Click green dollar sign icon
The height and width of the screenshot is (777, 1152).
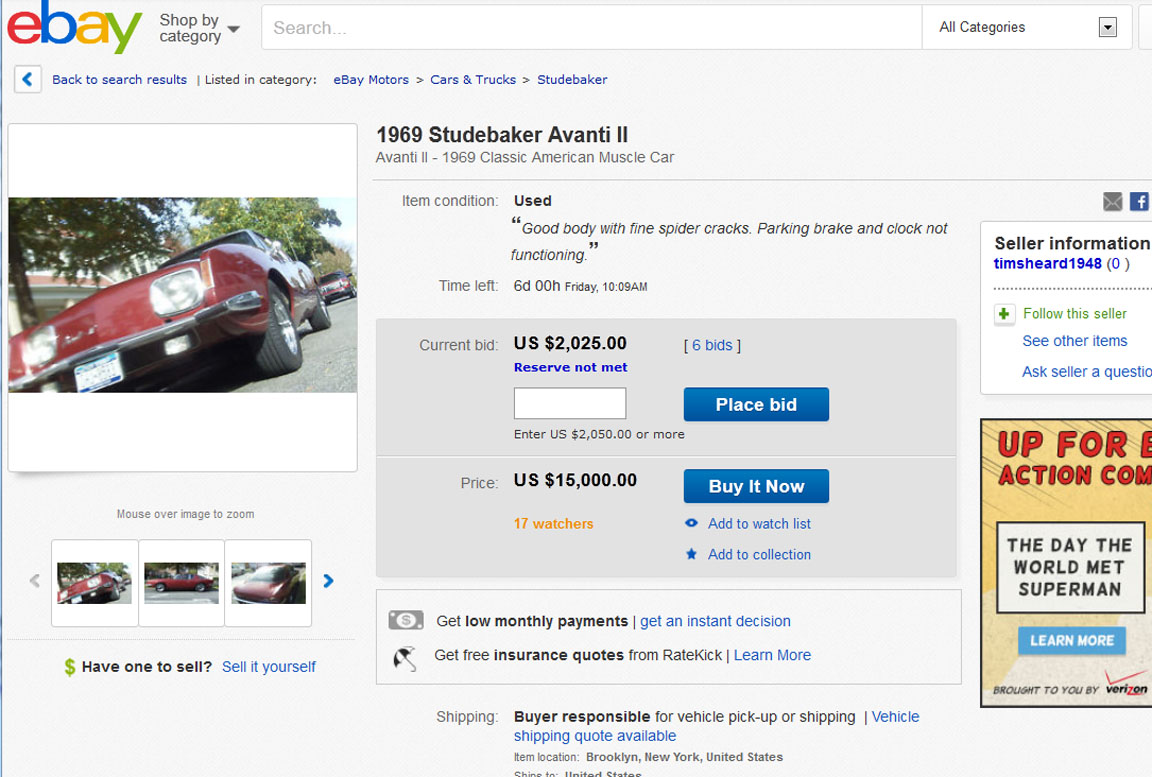69,667
